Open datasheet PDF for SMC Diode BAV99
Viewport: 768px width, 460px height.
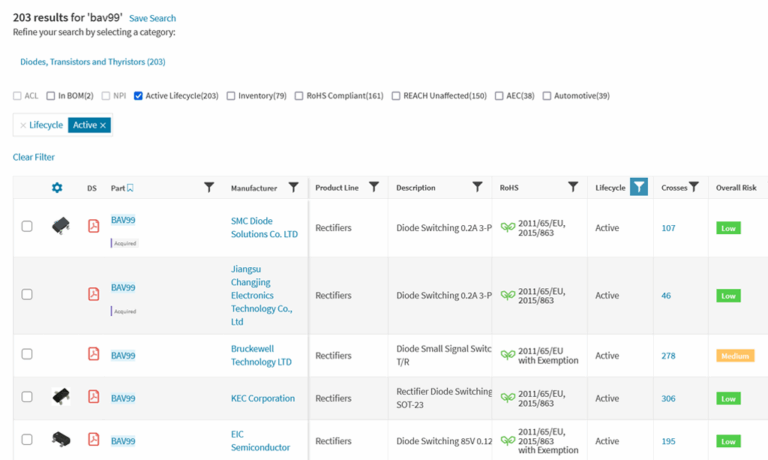click(x=94, y=226)
